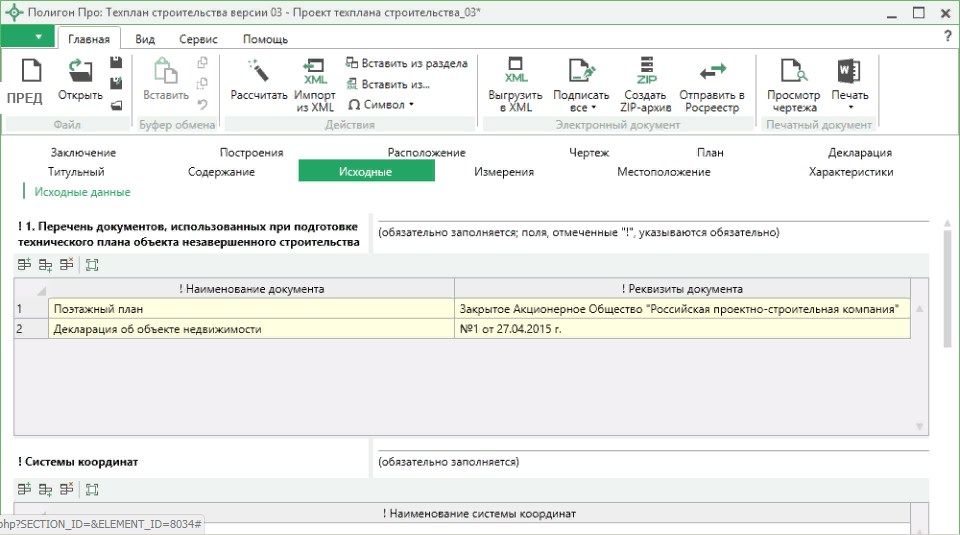Expand table to full screen icon

click(92, 265)
